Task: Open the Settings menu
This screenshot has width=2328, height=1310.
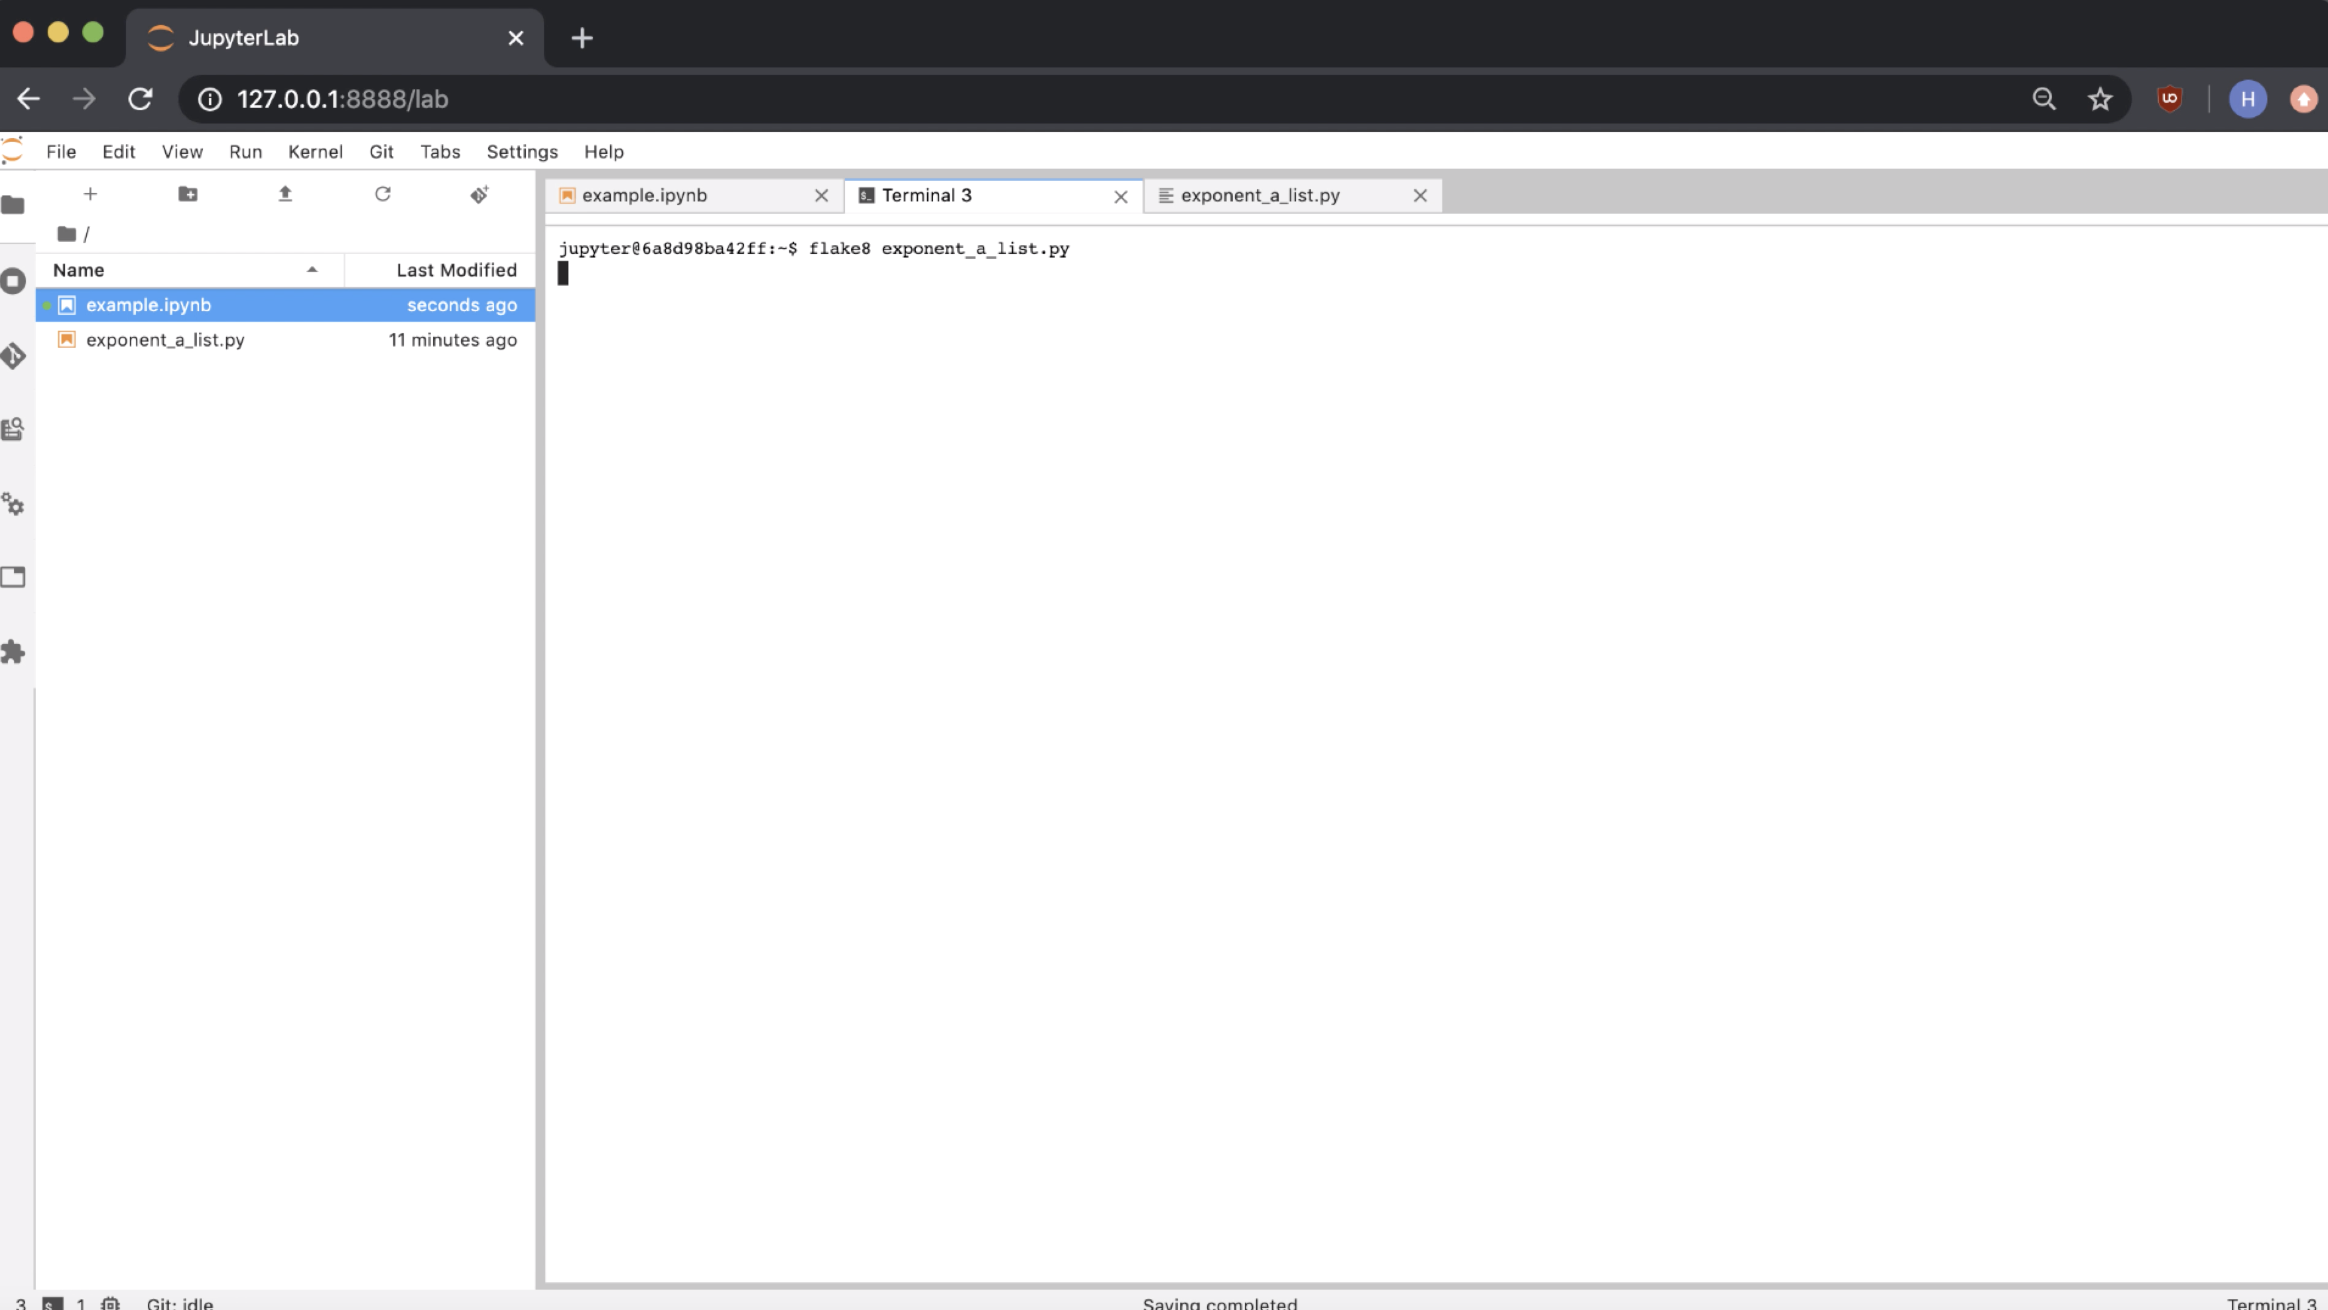Action: (x=521, y=152)
